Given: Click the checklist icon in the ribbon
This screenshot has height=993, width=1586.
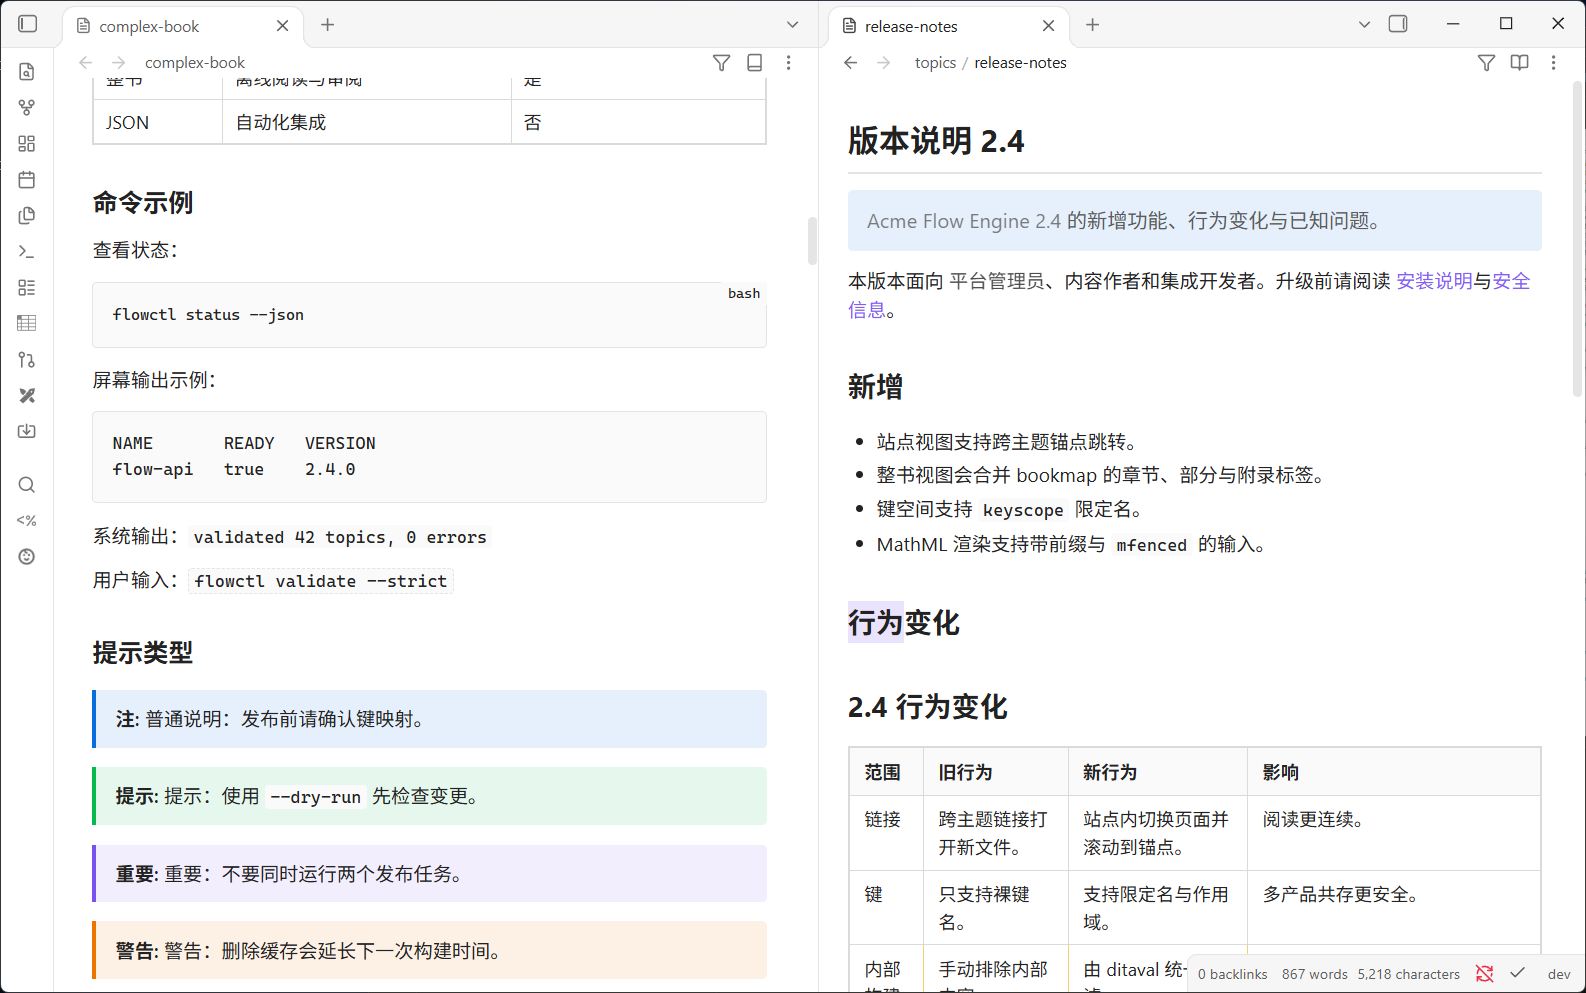Looking at the screenshot, I should tap(27, 288).
